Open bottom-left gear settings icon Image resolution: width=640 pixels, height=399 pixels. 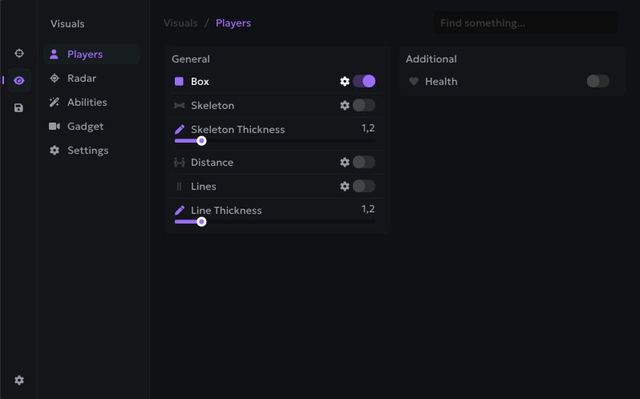tap(19, 380)
